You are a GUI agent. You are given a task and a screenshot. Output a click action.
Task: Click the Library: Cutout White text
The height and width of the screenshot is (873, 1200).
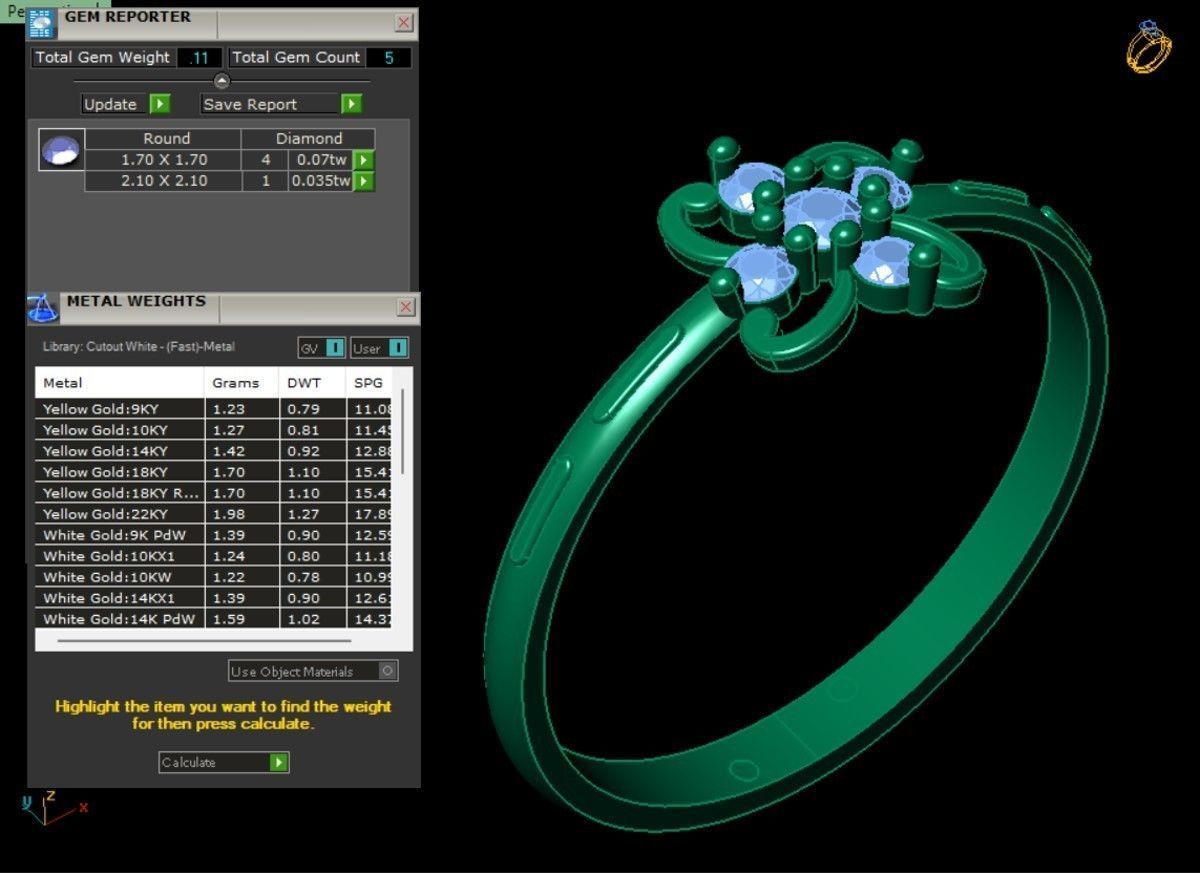139,347
